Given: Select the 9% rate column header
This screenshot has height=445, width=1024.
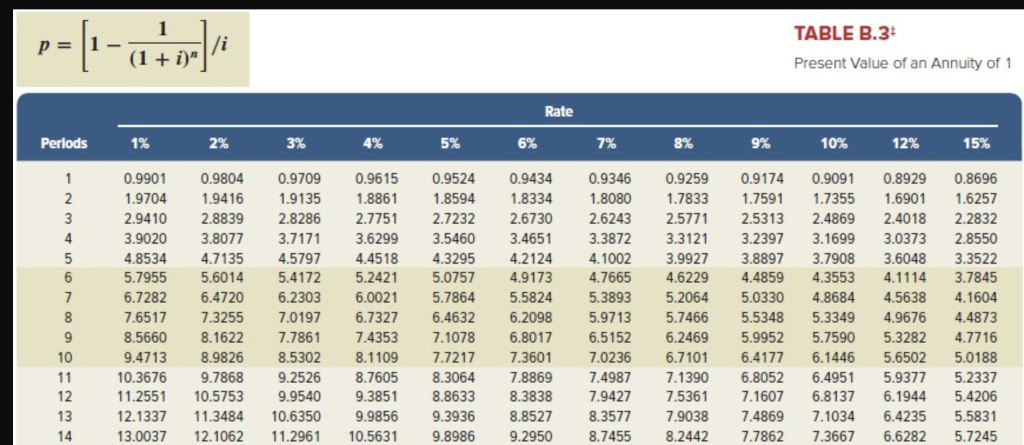Looking at the screenshot, I should pos(760,143).
